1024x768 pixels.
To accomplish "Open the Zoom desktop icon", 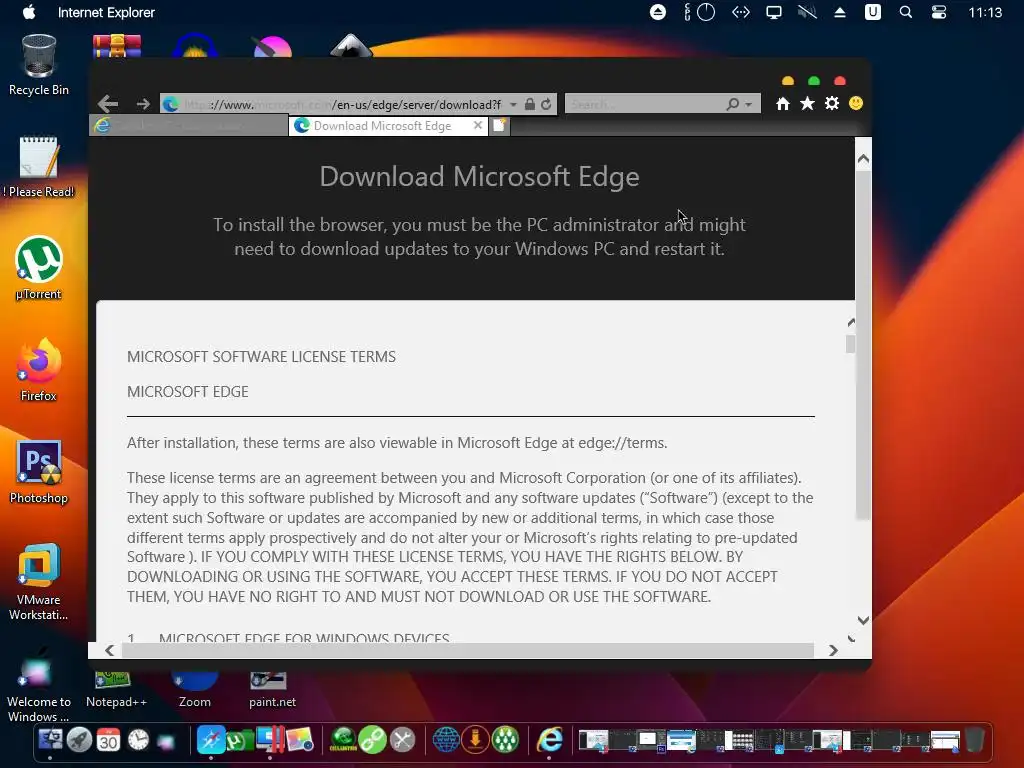I will pyautogui.click(x=195, y=689).
